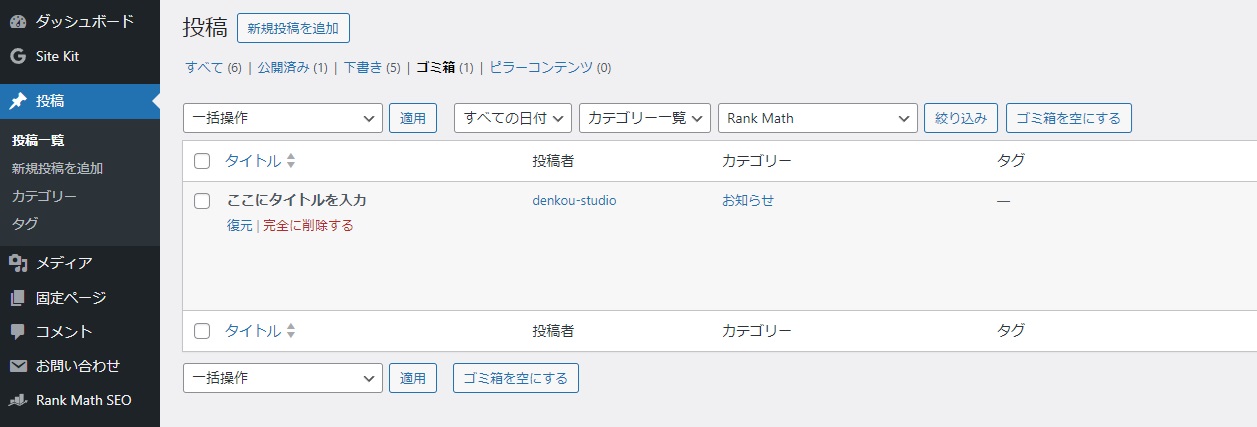Click the contact envelope icon
This screenshot has height=427, width=1257.
17,366
